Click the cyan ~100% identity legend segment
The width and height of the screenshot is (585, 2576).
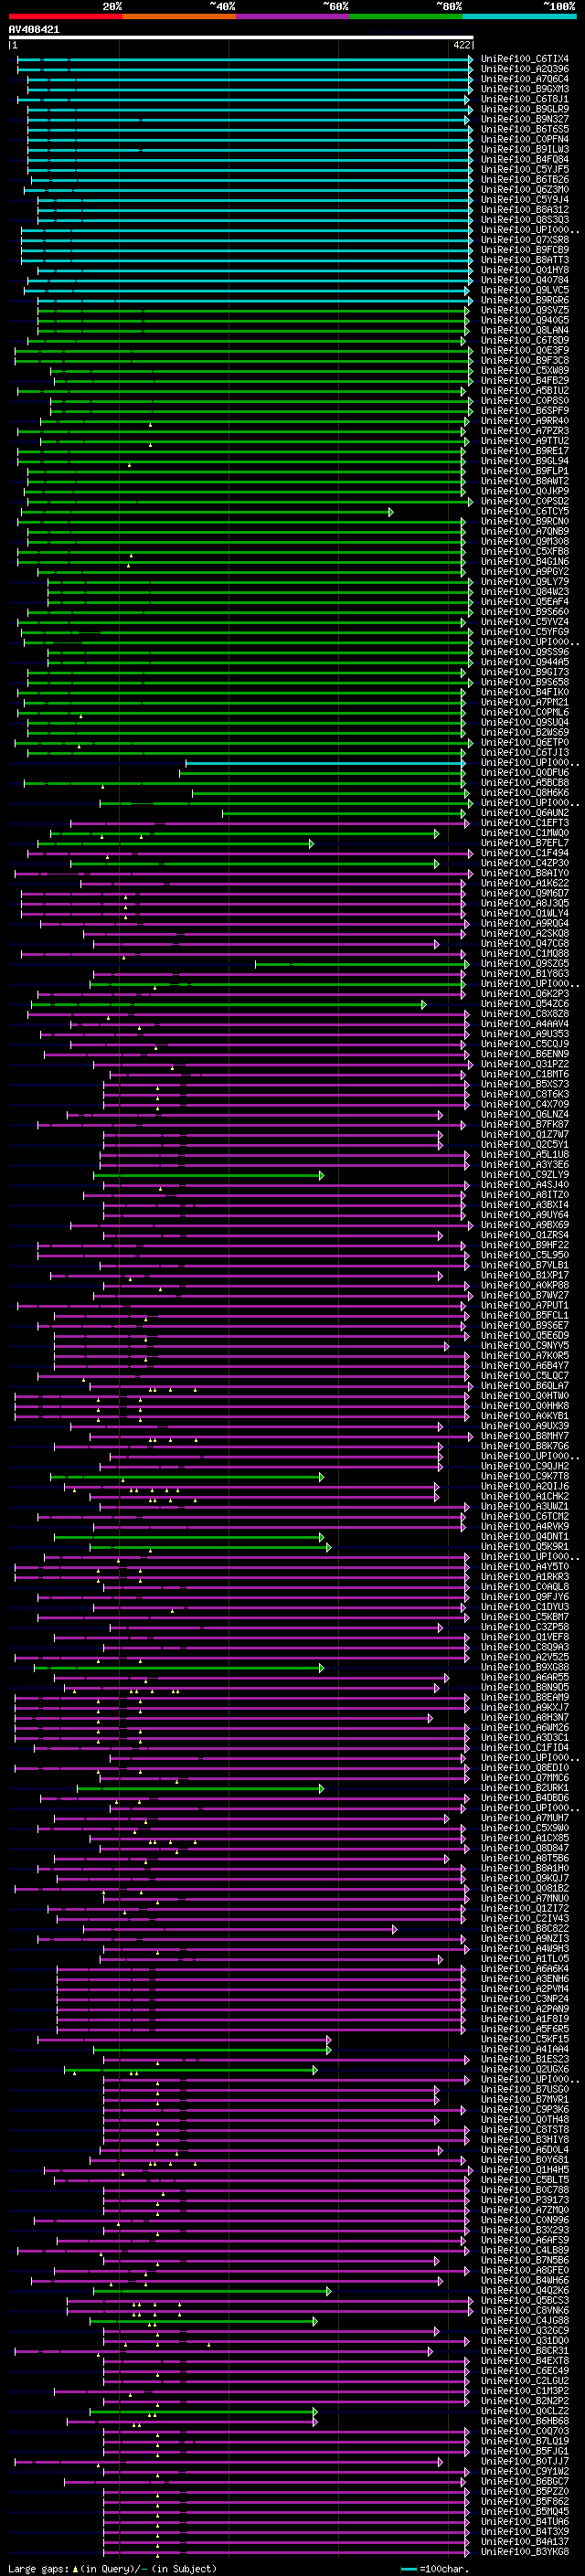(x=519, y=16)
